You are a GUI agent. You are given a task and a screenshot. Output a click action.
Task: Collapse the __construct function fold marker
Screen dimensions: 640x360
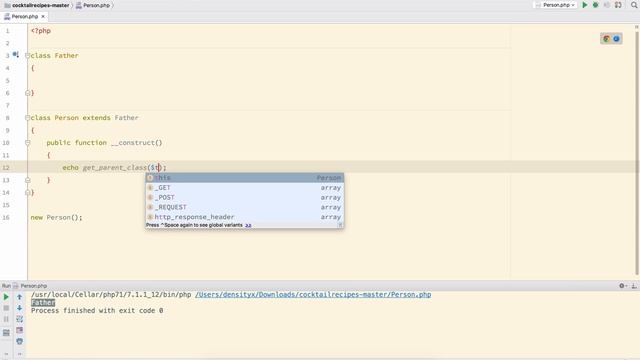click(x=27, y=143)
